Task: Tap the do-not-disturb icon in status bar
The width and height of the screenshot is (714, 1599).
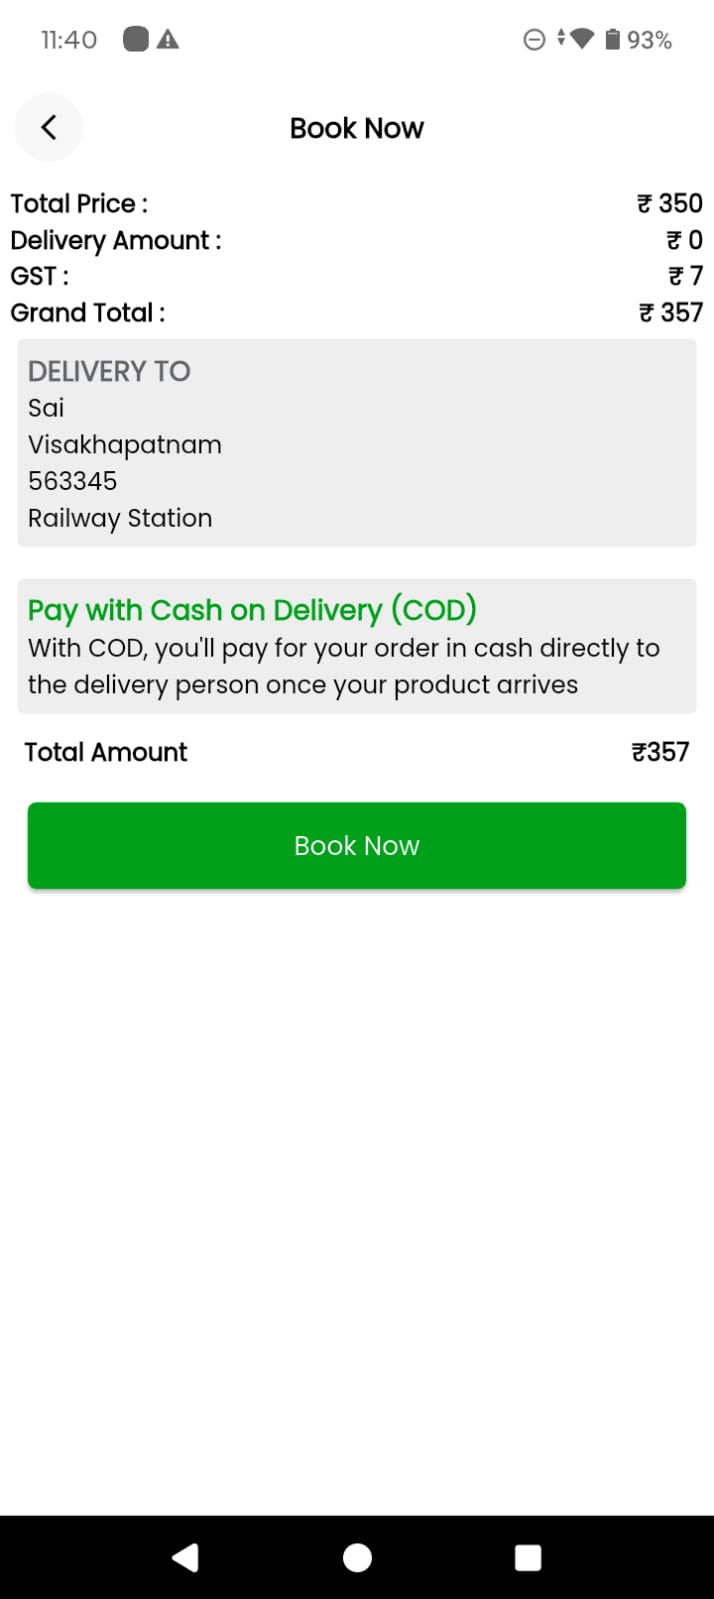Action: [533, 40]
